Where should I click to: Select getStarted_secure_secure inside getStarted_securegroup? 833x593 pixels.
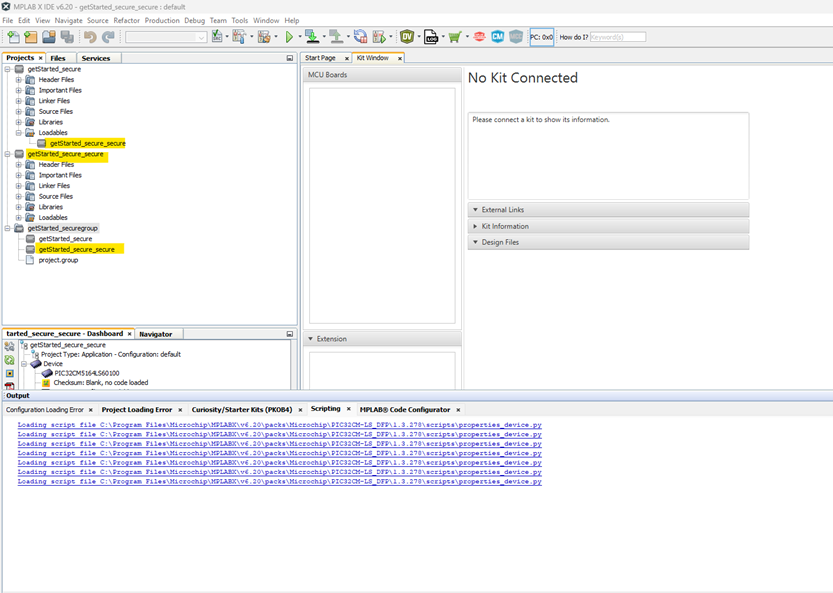pyautogui.click(x=76, y=249)
